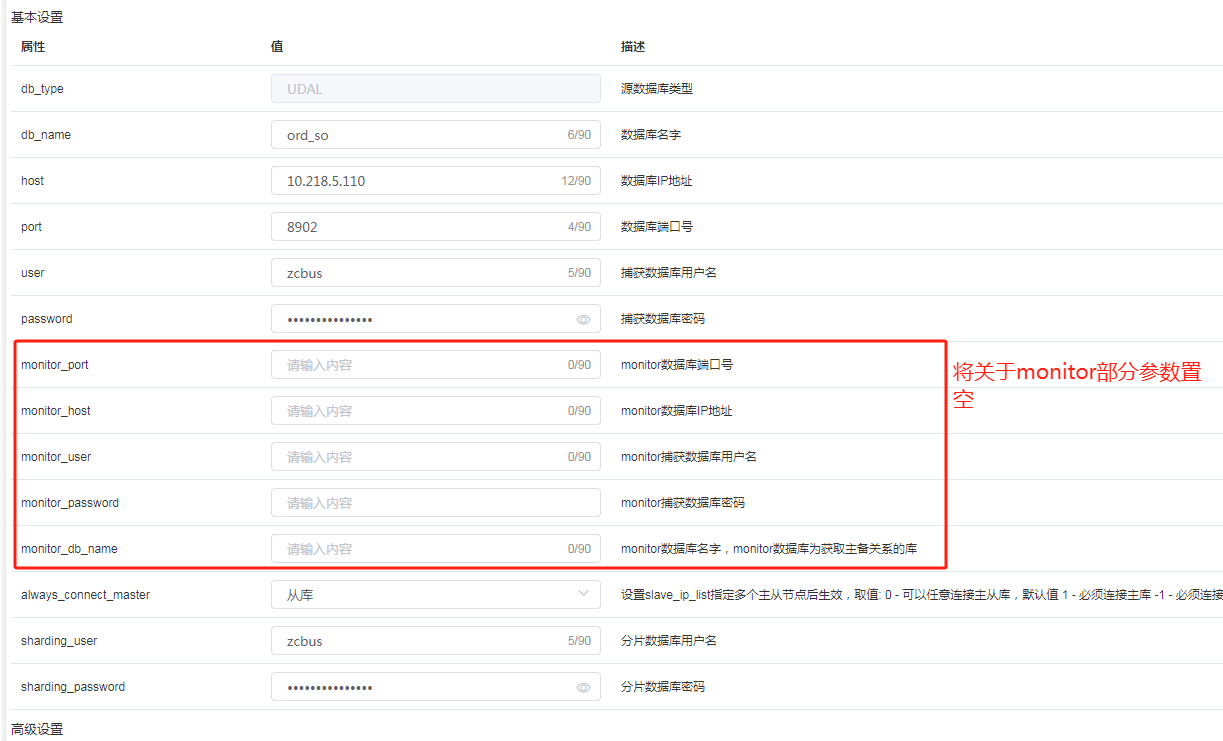Click the disabled db_type field showing UDAL
The height and width of the screenshot is (741, 1223).
click(x=435, y=89)
